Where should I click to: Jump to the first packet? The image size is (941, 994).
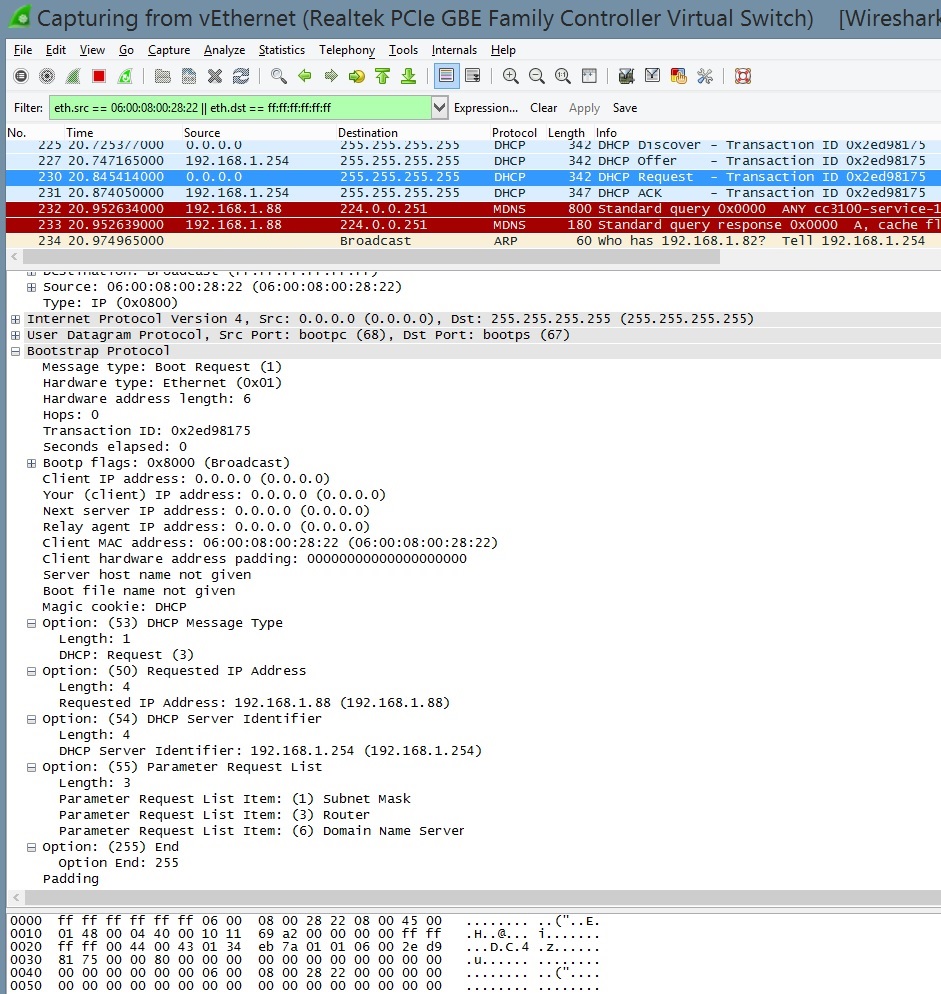coord(382,77)
